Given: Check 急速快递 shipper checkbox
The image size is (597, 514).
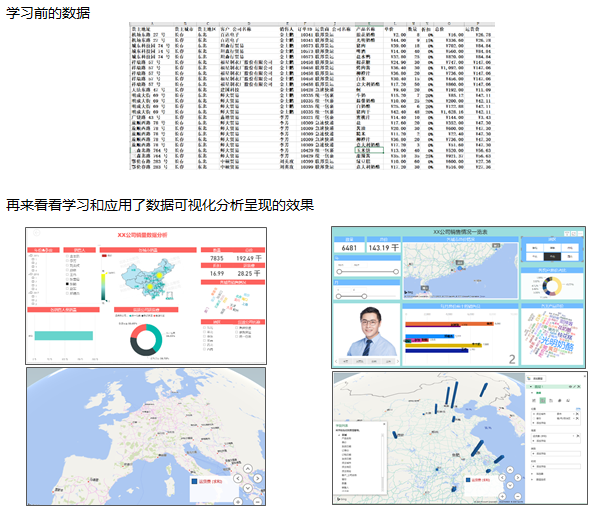Looking at the screenshot, I should (236, 327).
